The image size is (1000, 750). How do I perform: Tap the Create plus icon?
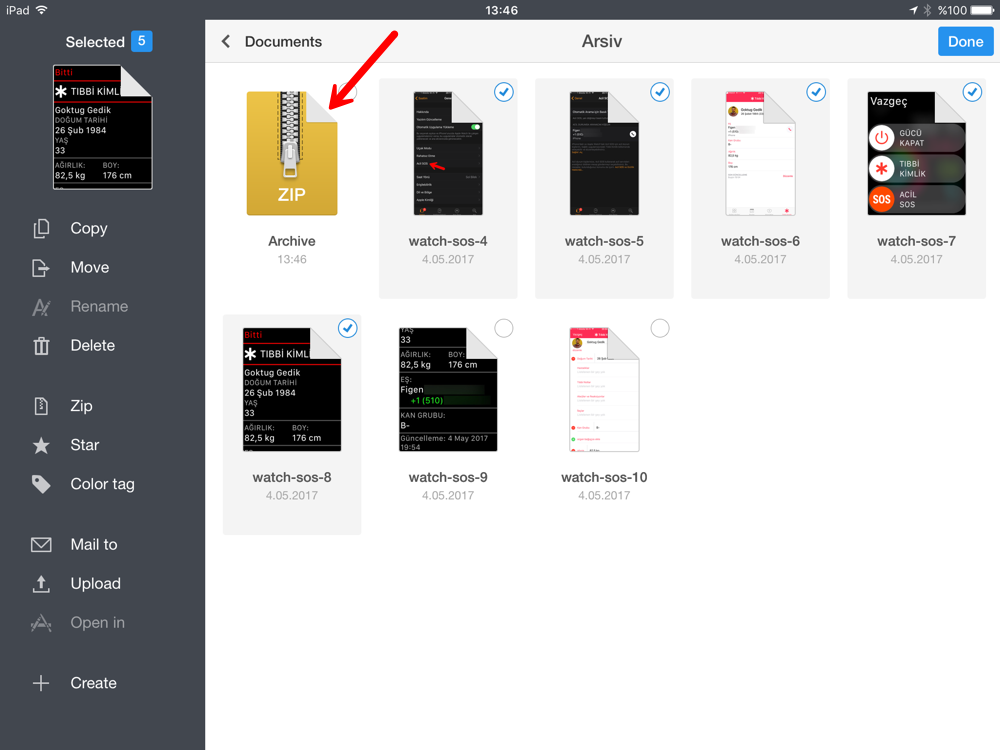[x=41, y=683]
